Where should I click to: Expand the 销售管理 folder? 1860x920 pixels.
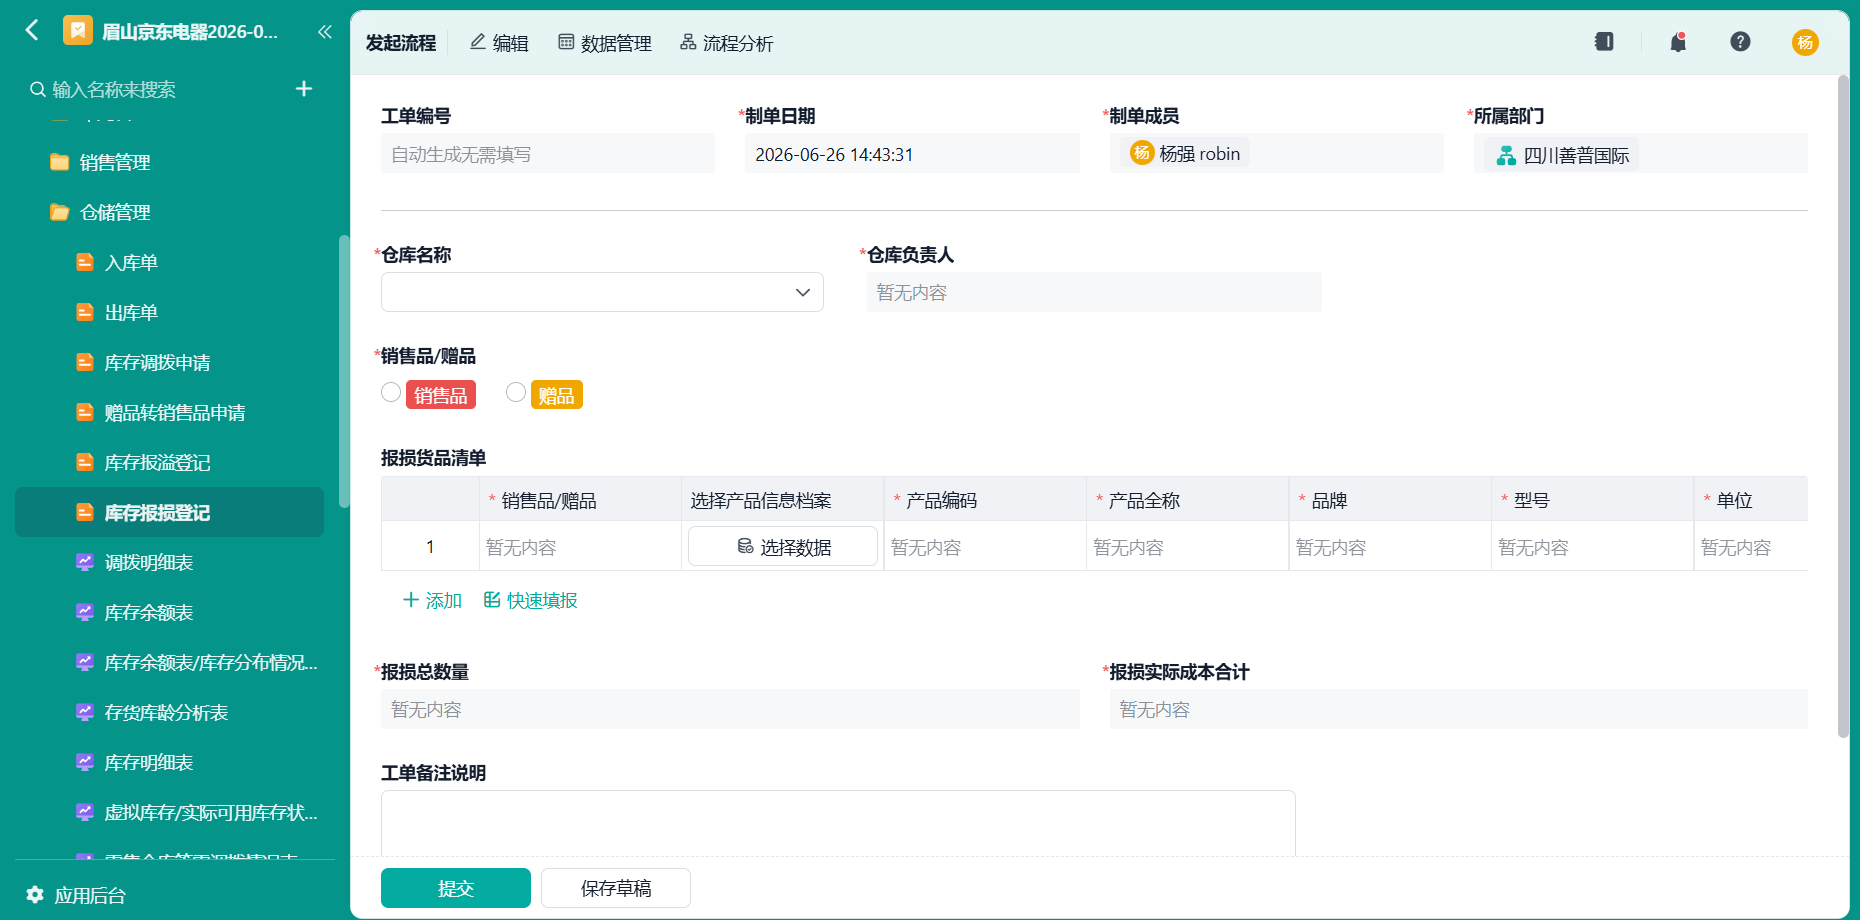pos(115,162)
